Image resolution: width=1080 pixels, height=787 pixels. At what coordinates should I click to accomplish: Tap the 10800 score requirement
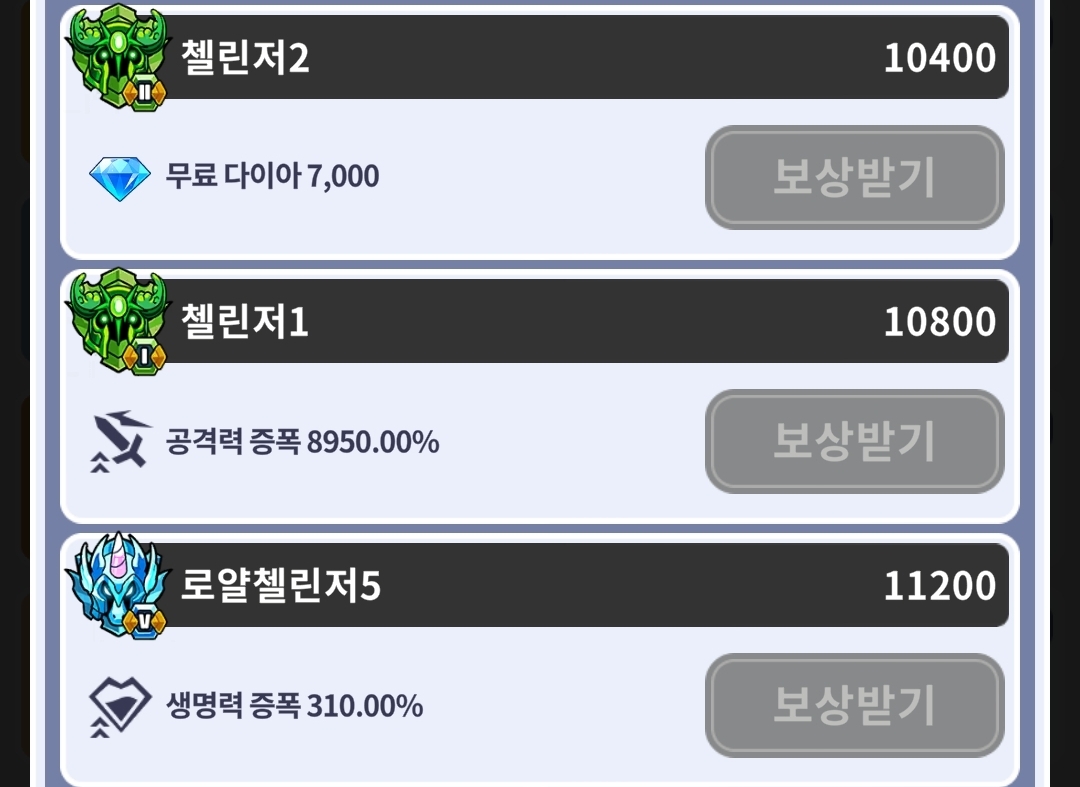pos(939,322)
